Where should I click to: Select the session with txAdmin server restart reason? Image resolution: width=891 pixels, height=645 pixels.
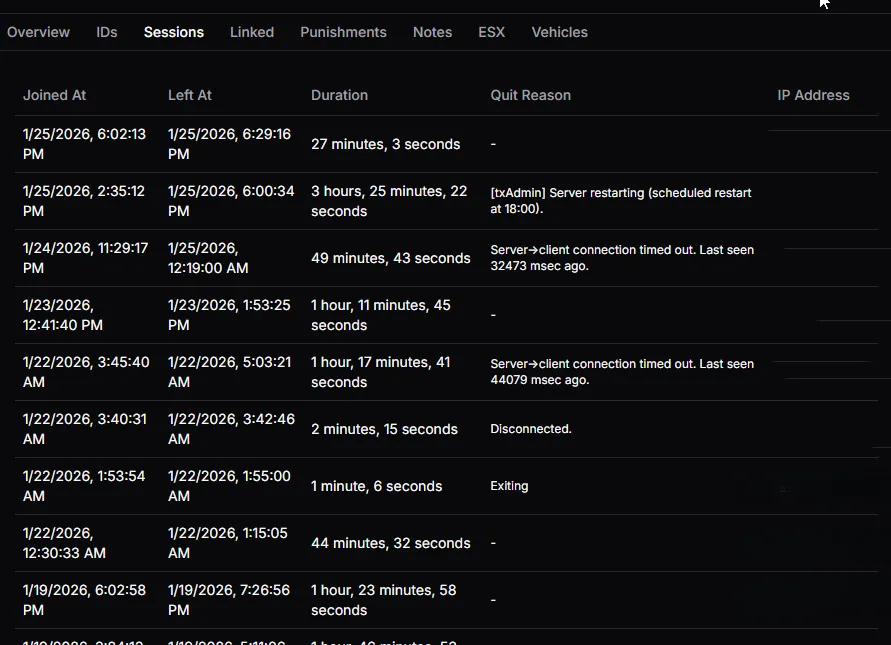pyautogui.click(x=620, y=201)
